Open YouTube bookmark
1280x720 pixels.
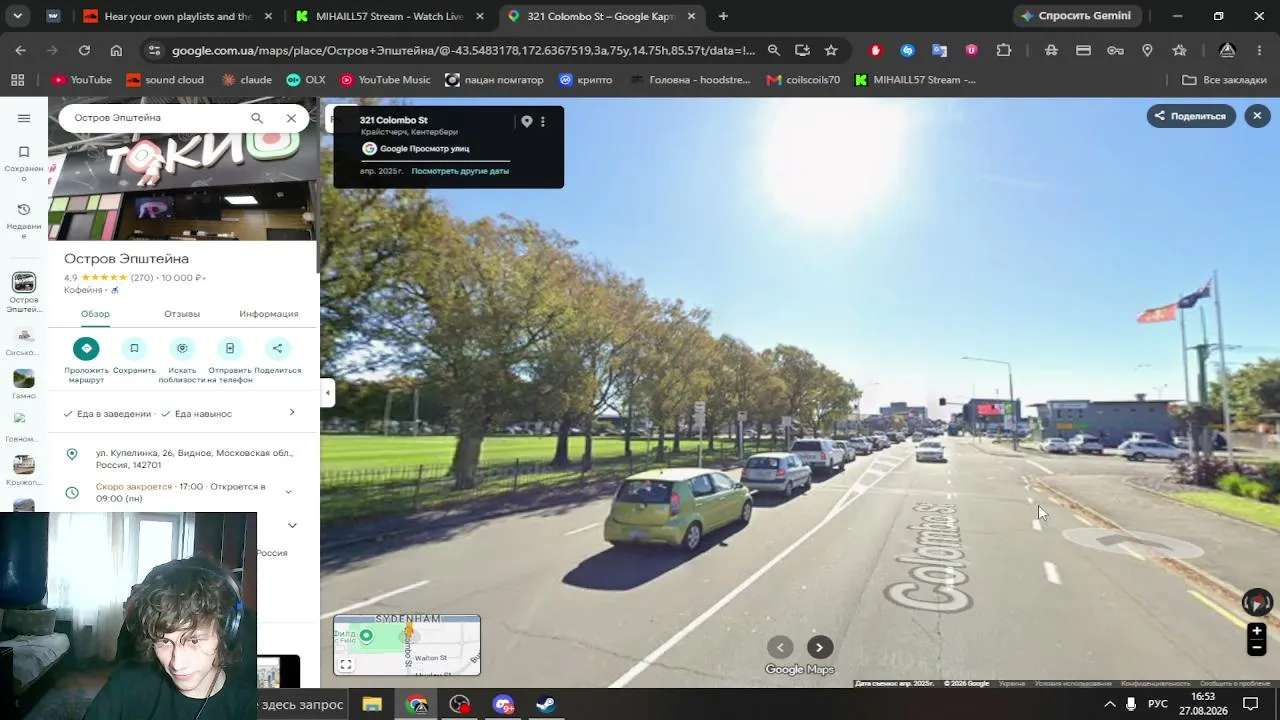[x=81, y=80]
